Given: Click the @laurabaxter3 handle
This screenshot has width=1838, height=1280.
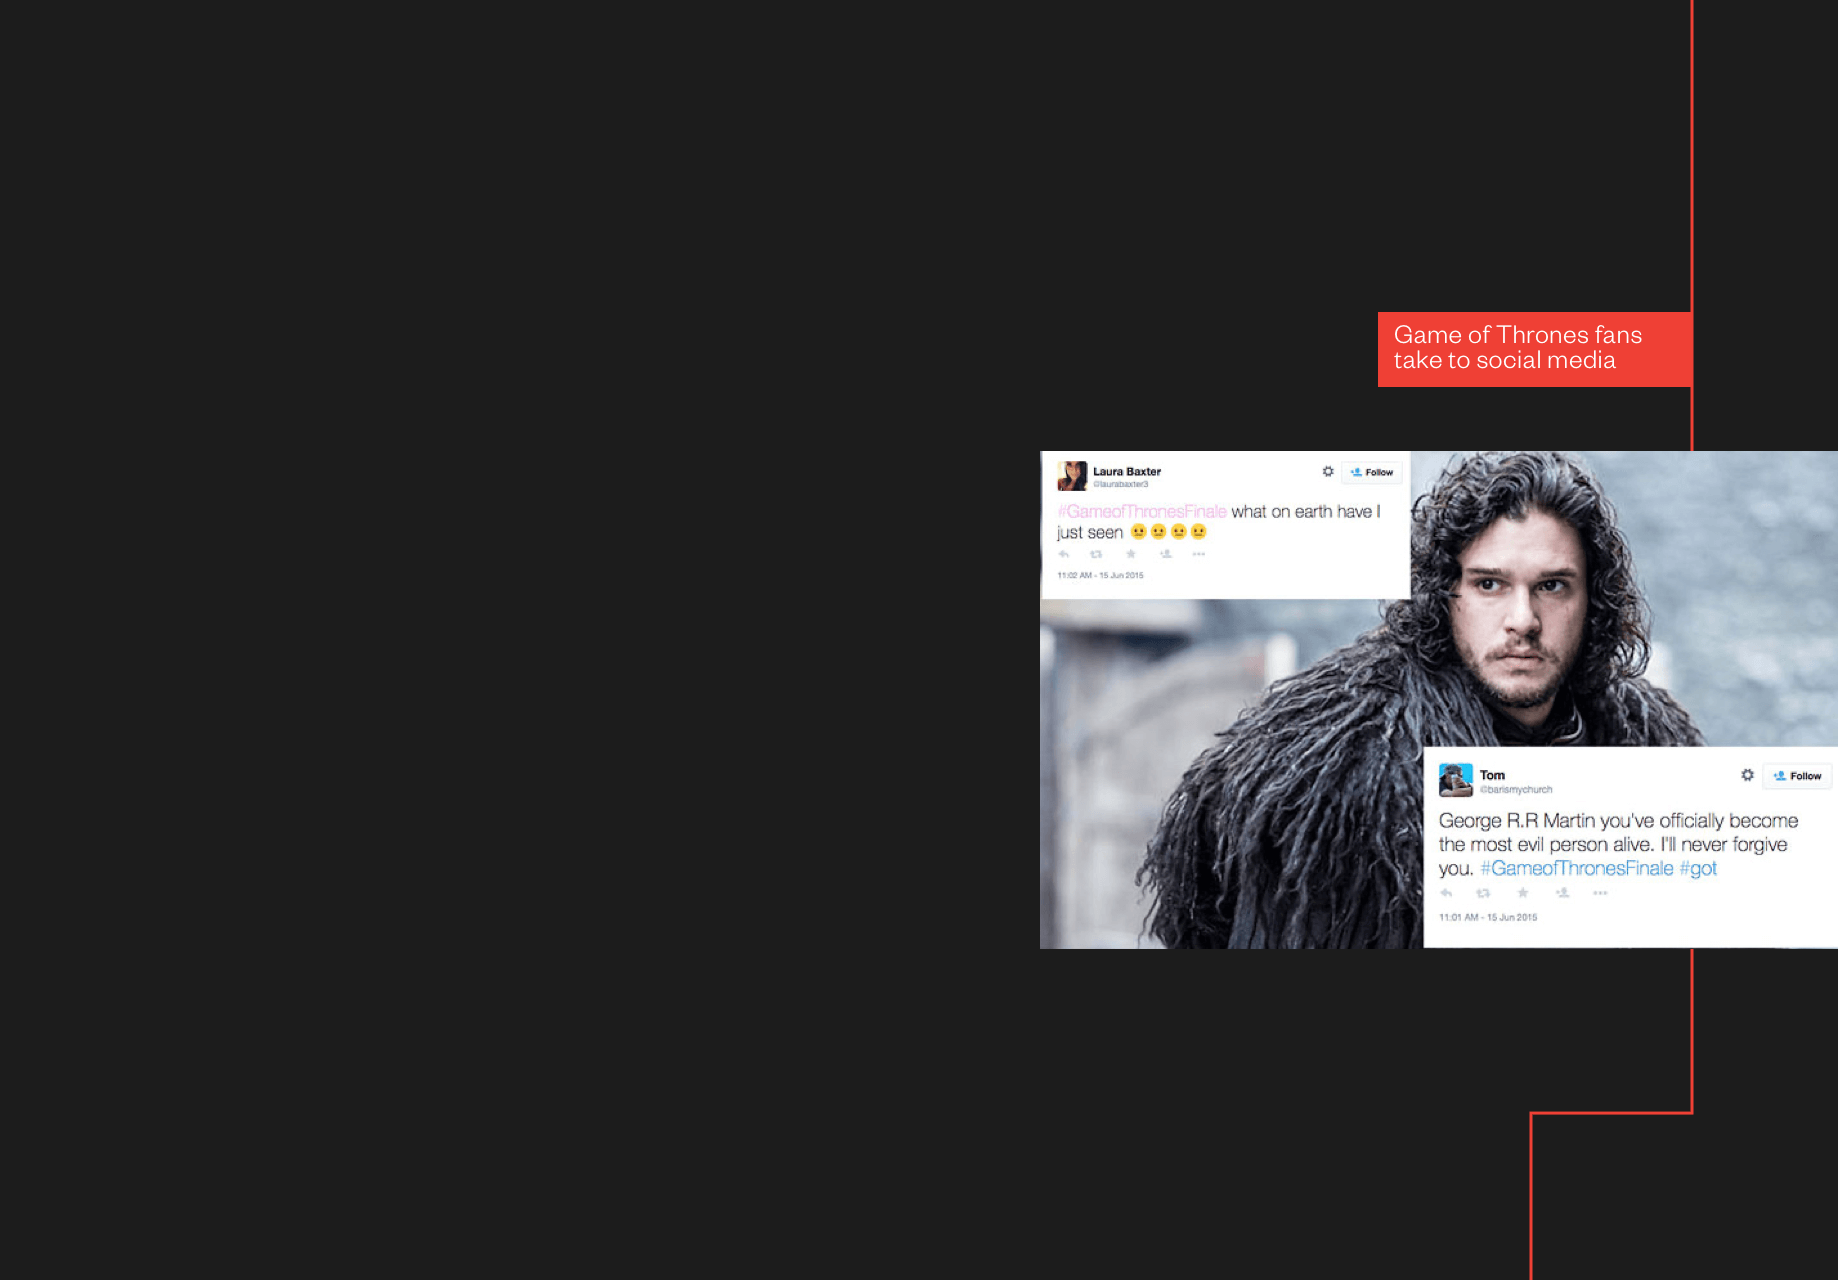Looking at the screenshot, I should pos(1121,484).
